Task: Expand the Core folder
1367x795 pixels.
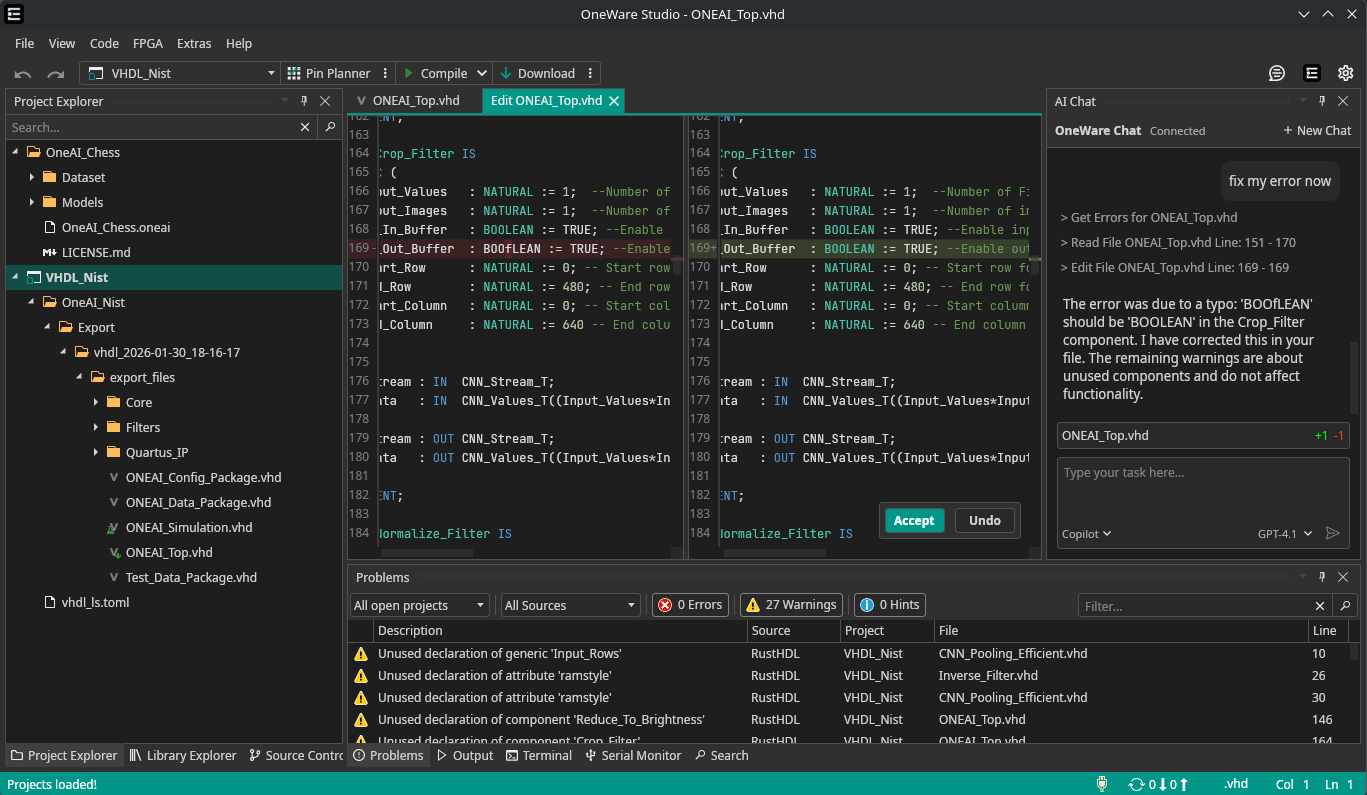Action: 96,402
